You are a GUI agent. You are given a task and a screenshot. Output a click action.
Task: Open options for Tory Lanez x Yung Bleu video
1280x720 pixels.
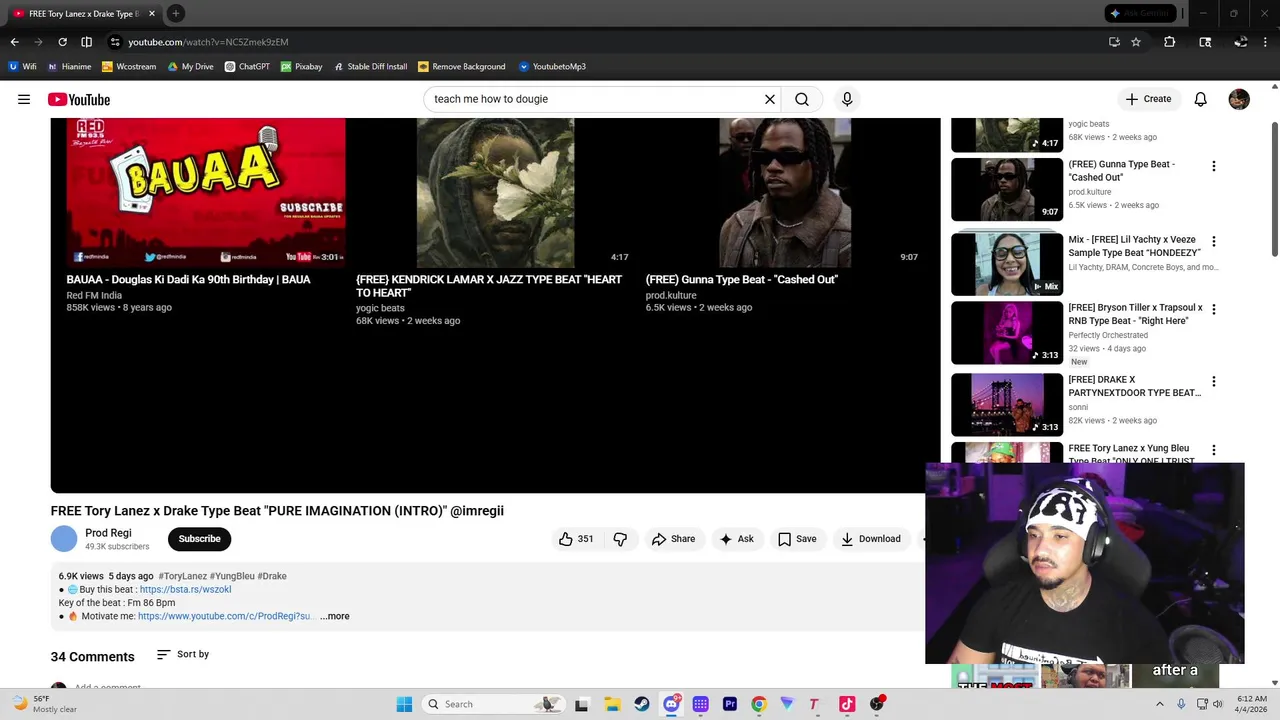point(1214,450)
